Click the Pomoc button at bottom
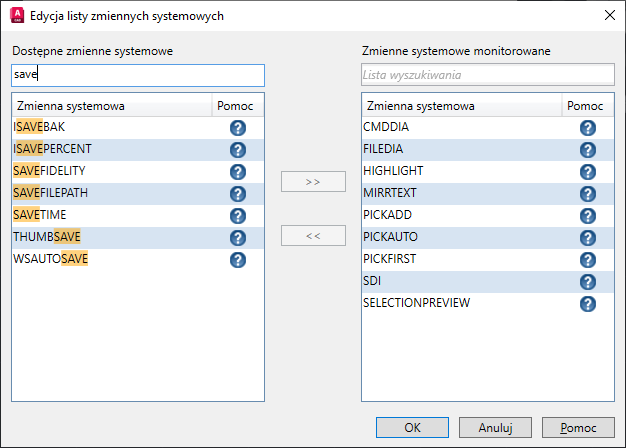 coord(578,428)
